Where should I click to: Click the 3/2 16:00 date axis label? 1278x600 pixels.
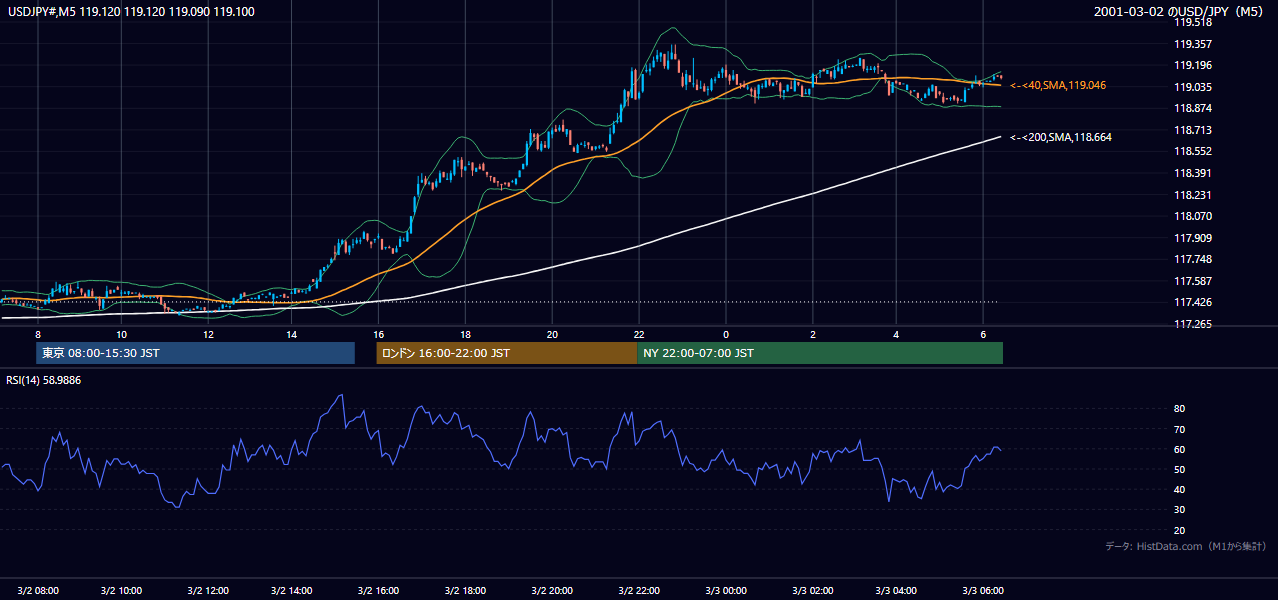[x=378, y=590]
